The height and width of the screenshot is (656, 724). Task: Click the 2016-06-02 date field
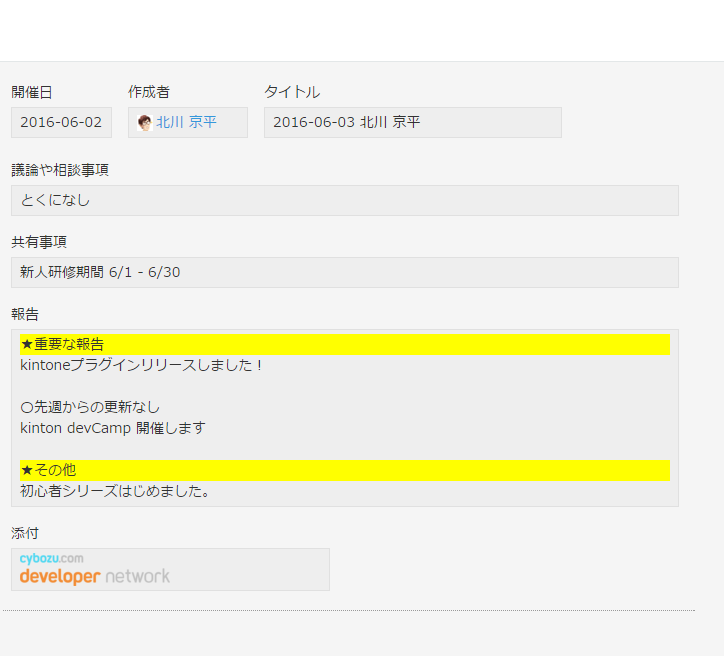pos(61,122)
